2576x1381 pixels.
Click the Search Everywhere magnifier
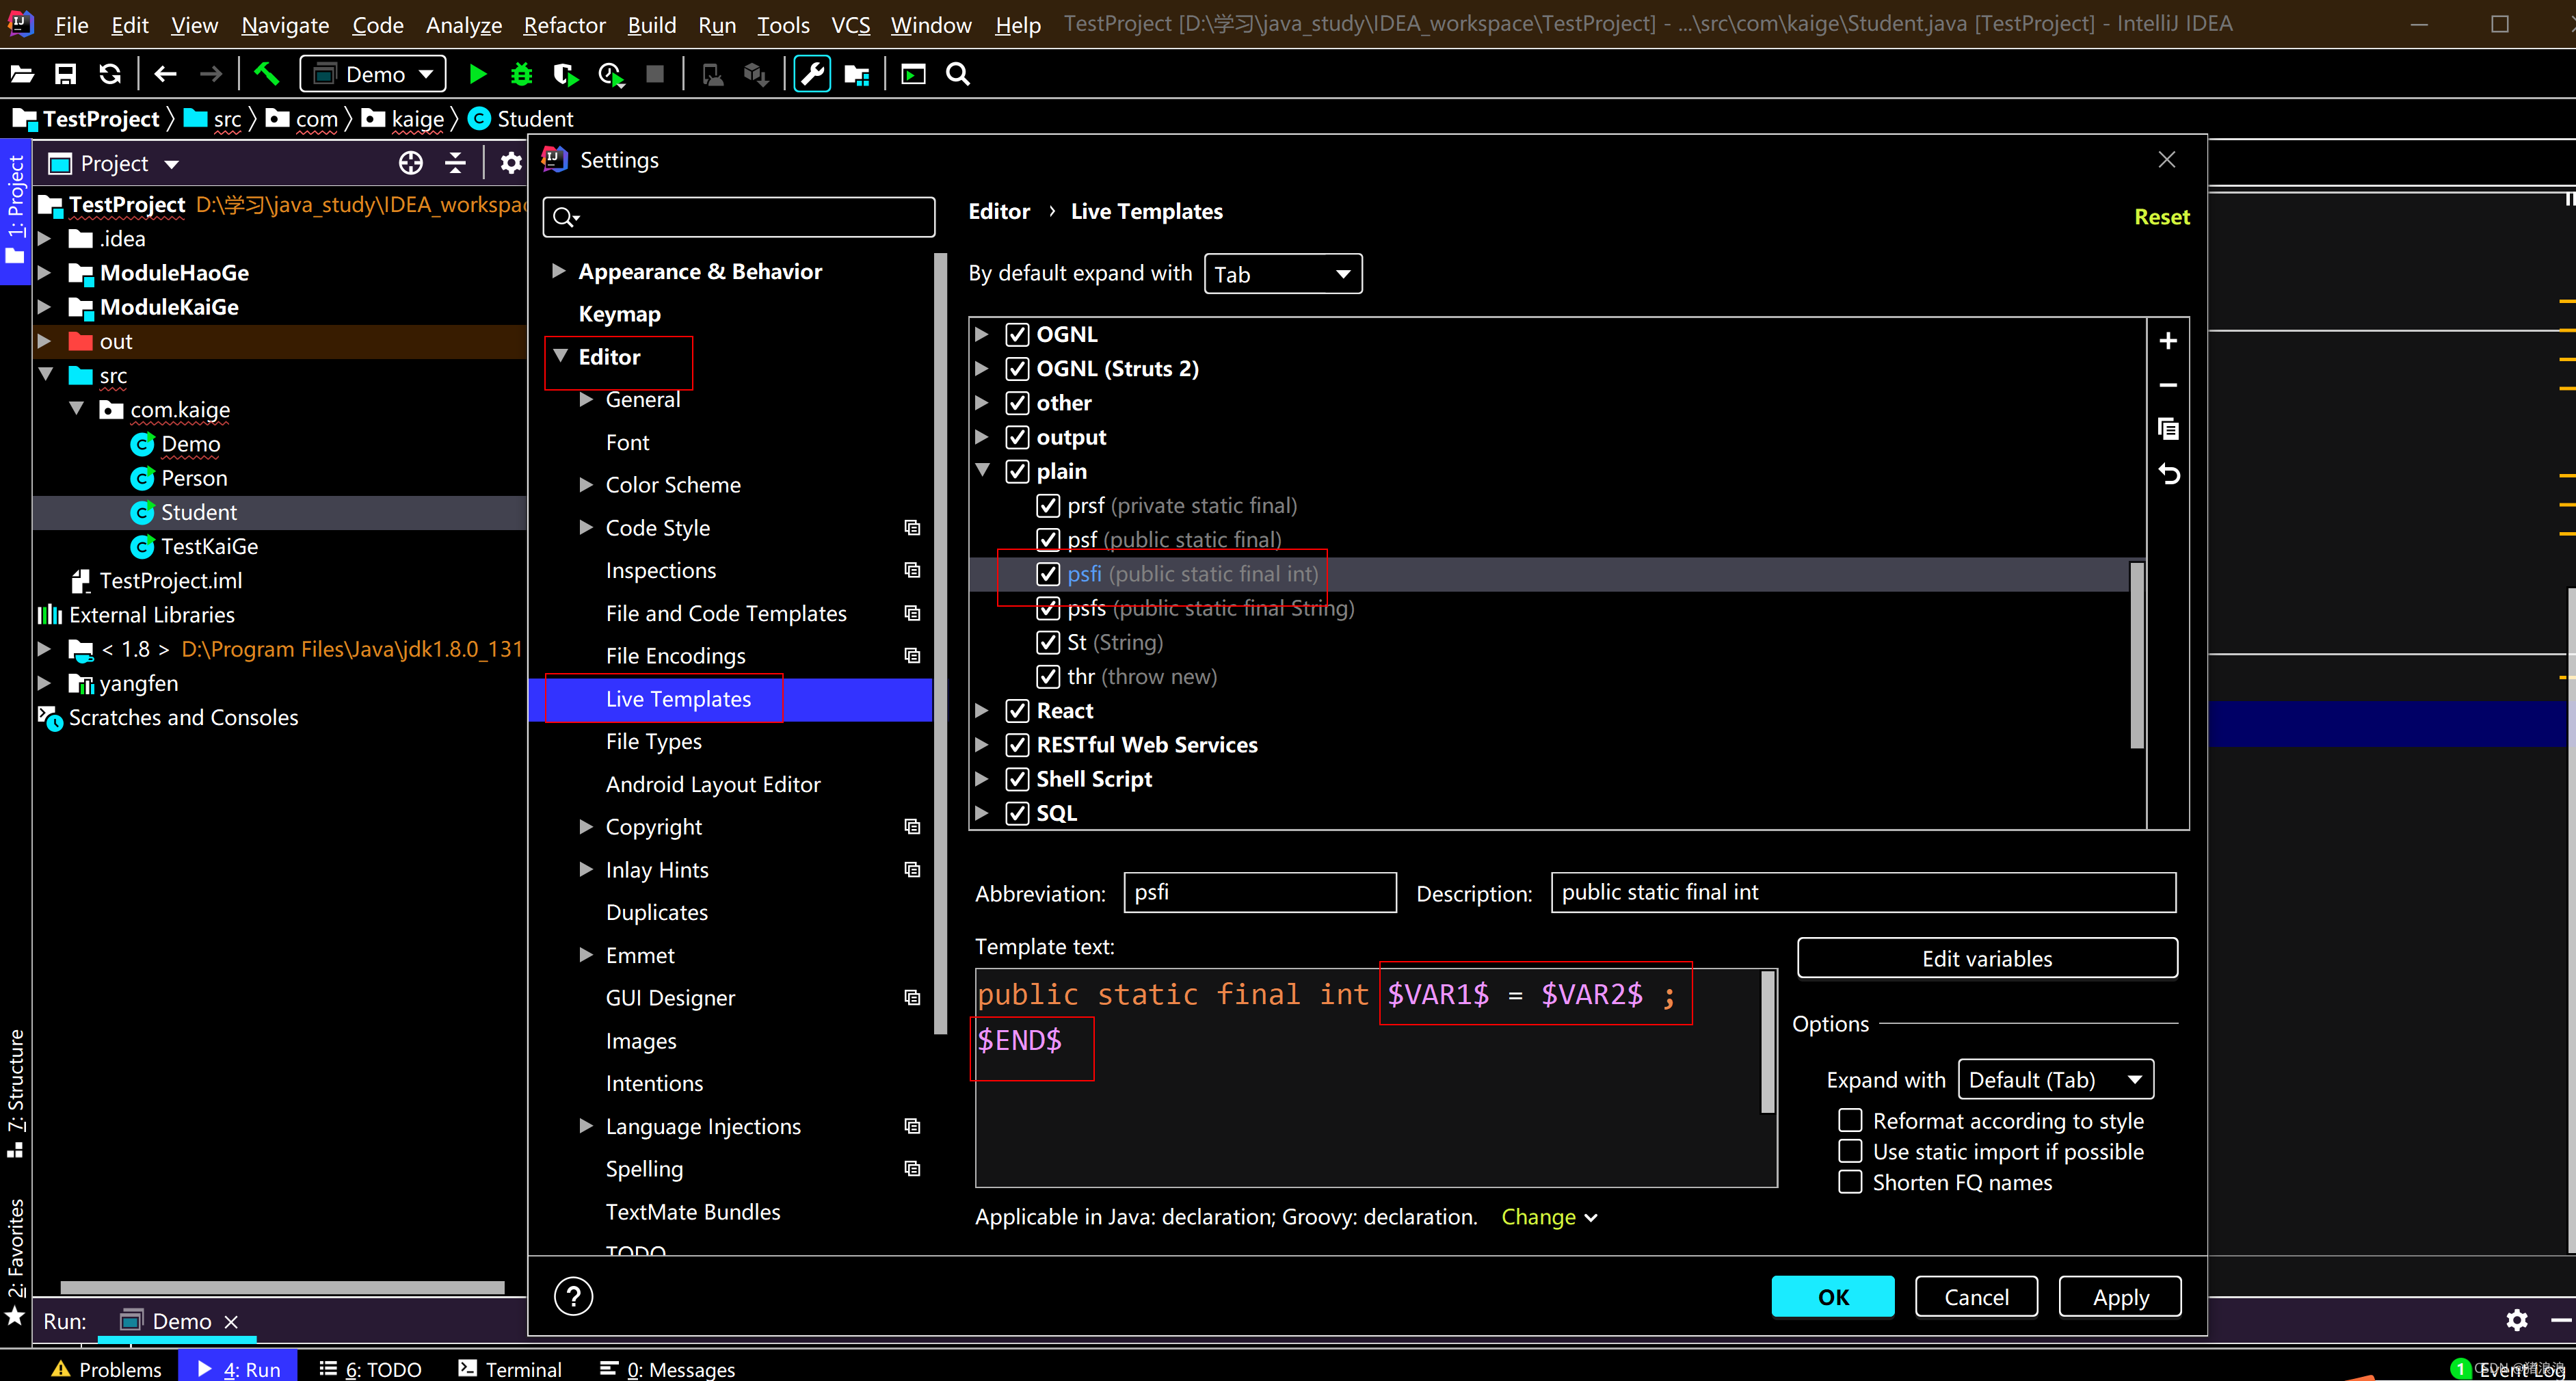[958, 74]
